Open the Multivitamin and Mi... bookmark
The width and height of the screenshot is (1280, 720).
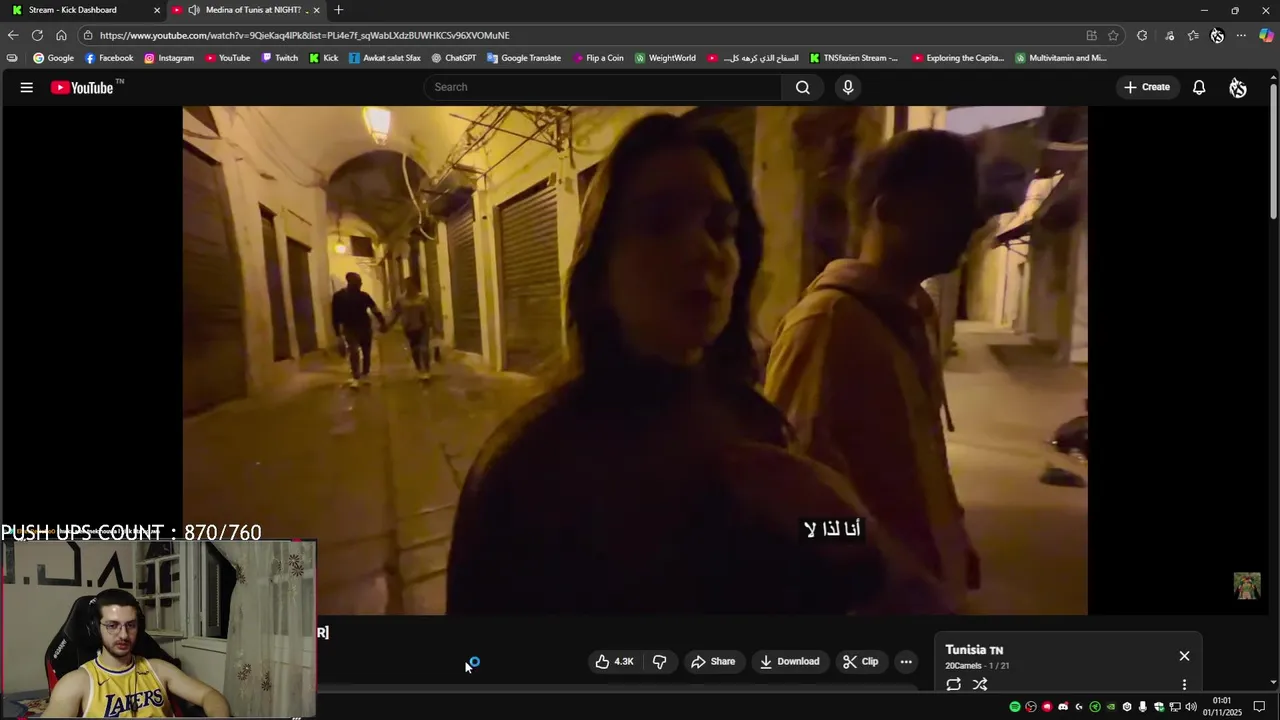coord(1061,58)
